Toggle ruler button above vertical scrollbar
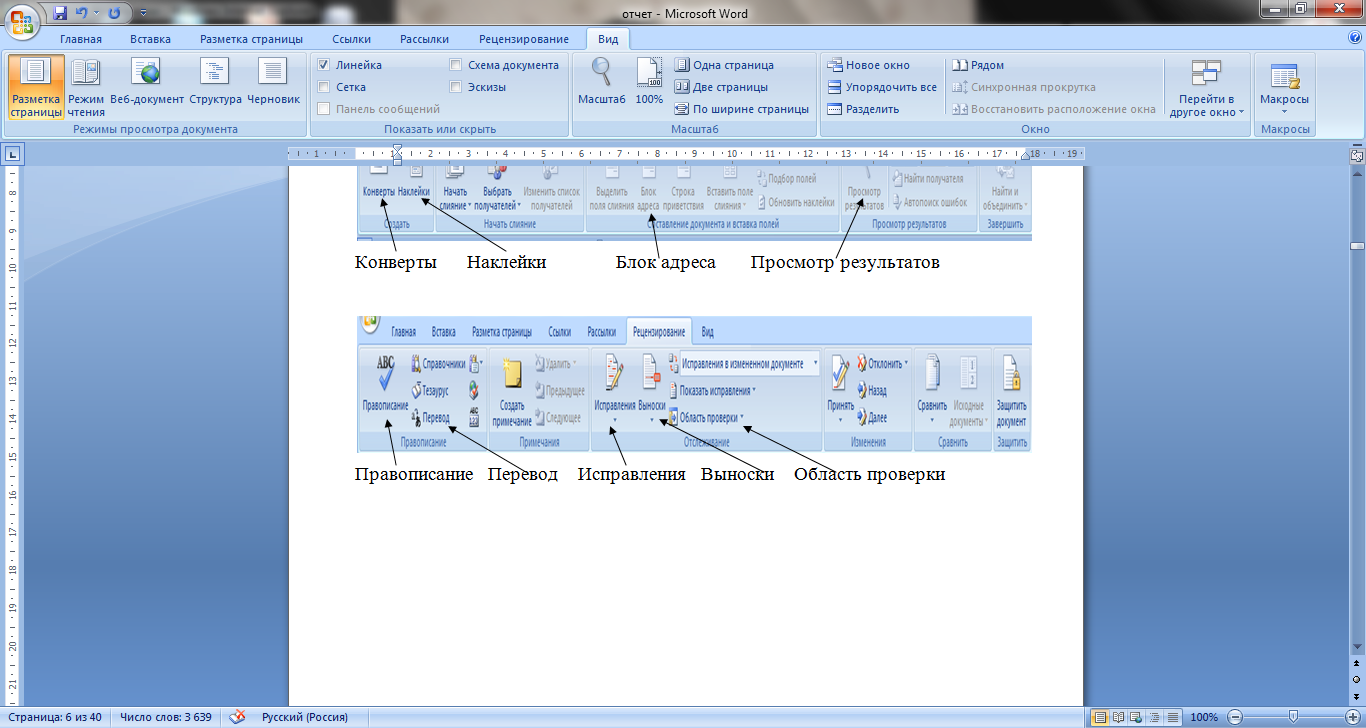This screenshot has width=1366, height=728. (1357, 155)
